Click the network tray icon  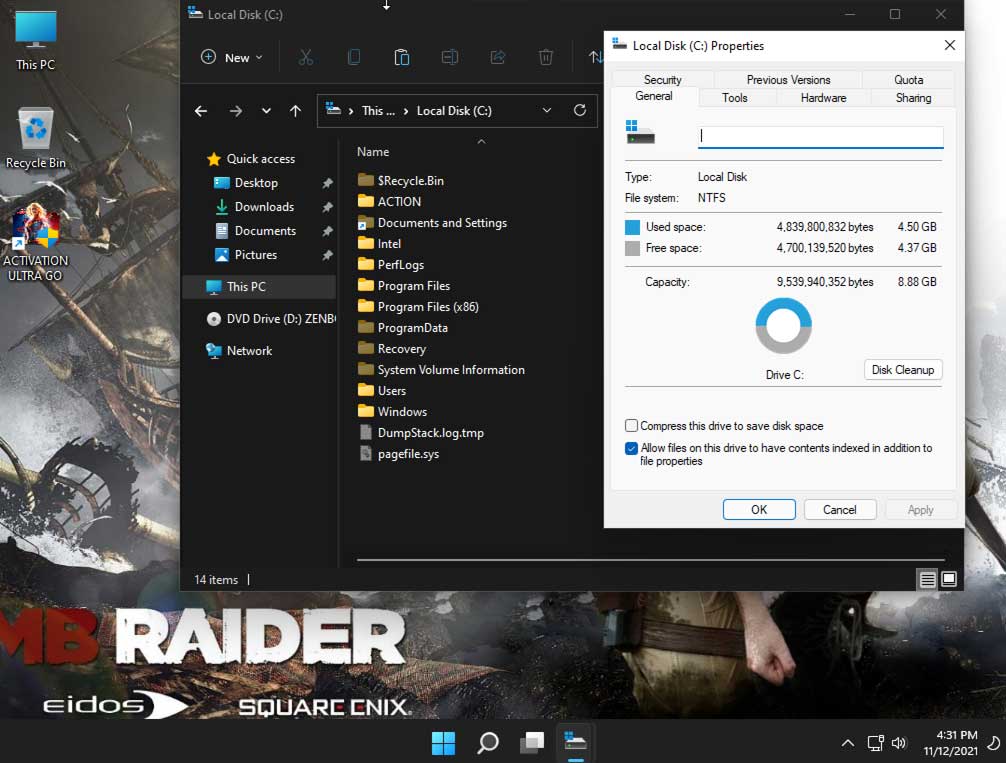(x=875, y=743)
